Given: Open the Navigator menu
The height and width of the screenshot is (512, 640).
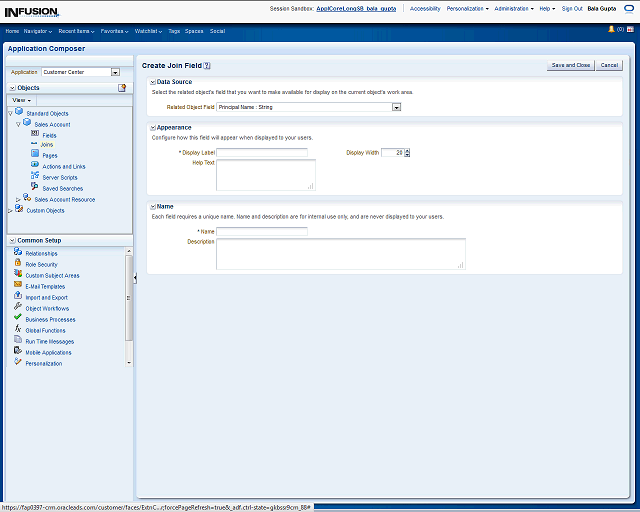Looking at the screenshot, I should coord(38,31).
